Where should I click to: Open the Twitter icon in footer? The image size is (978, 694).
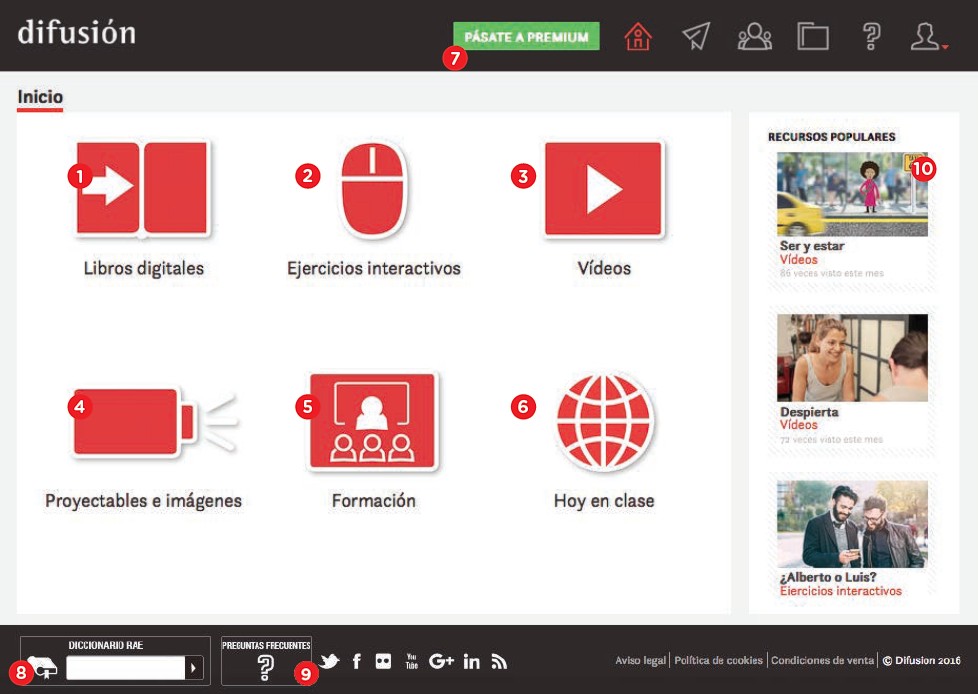329,661
